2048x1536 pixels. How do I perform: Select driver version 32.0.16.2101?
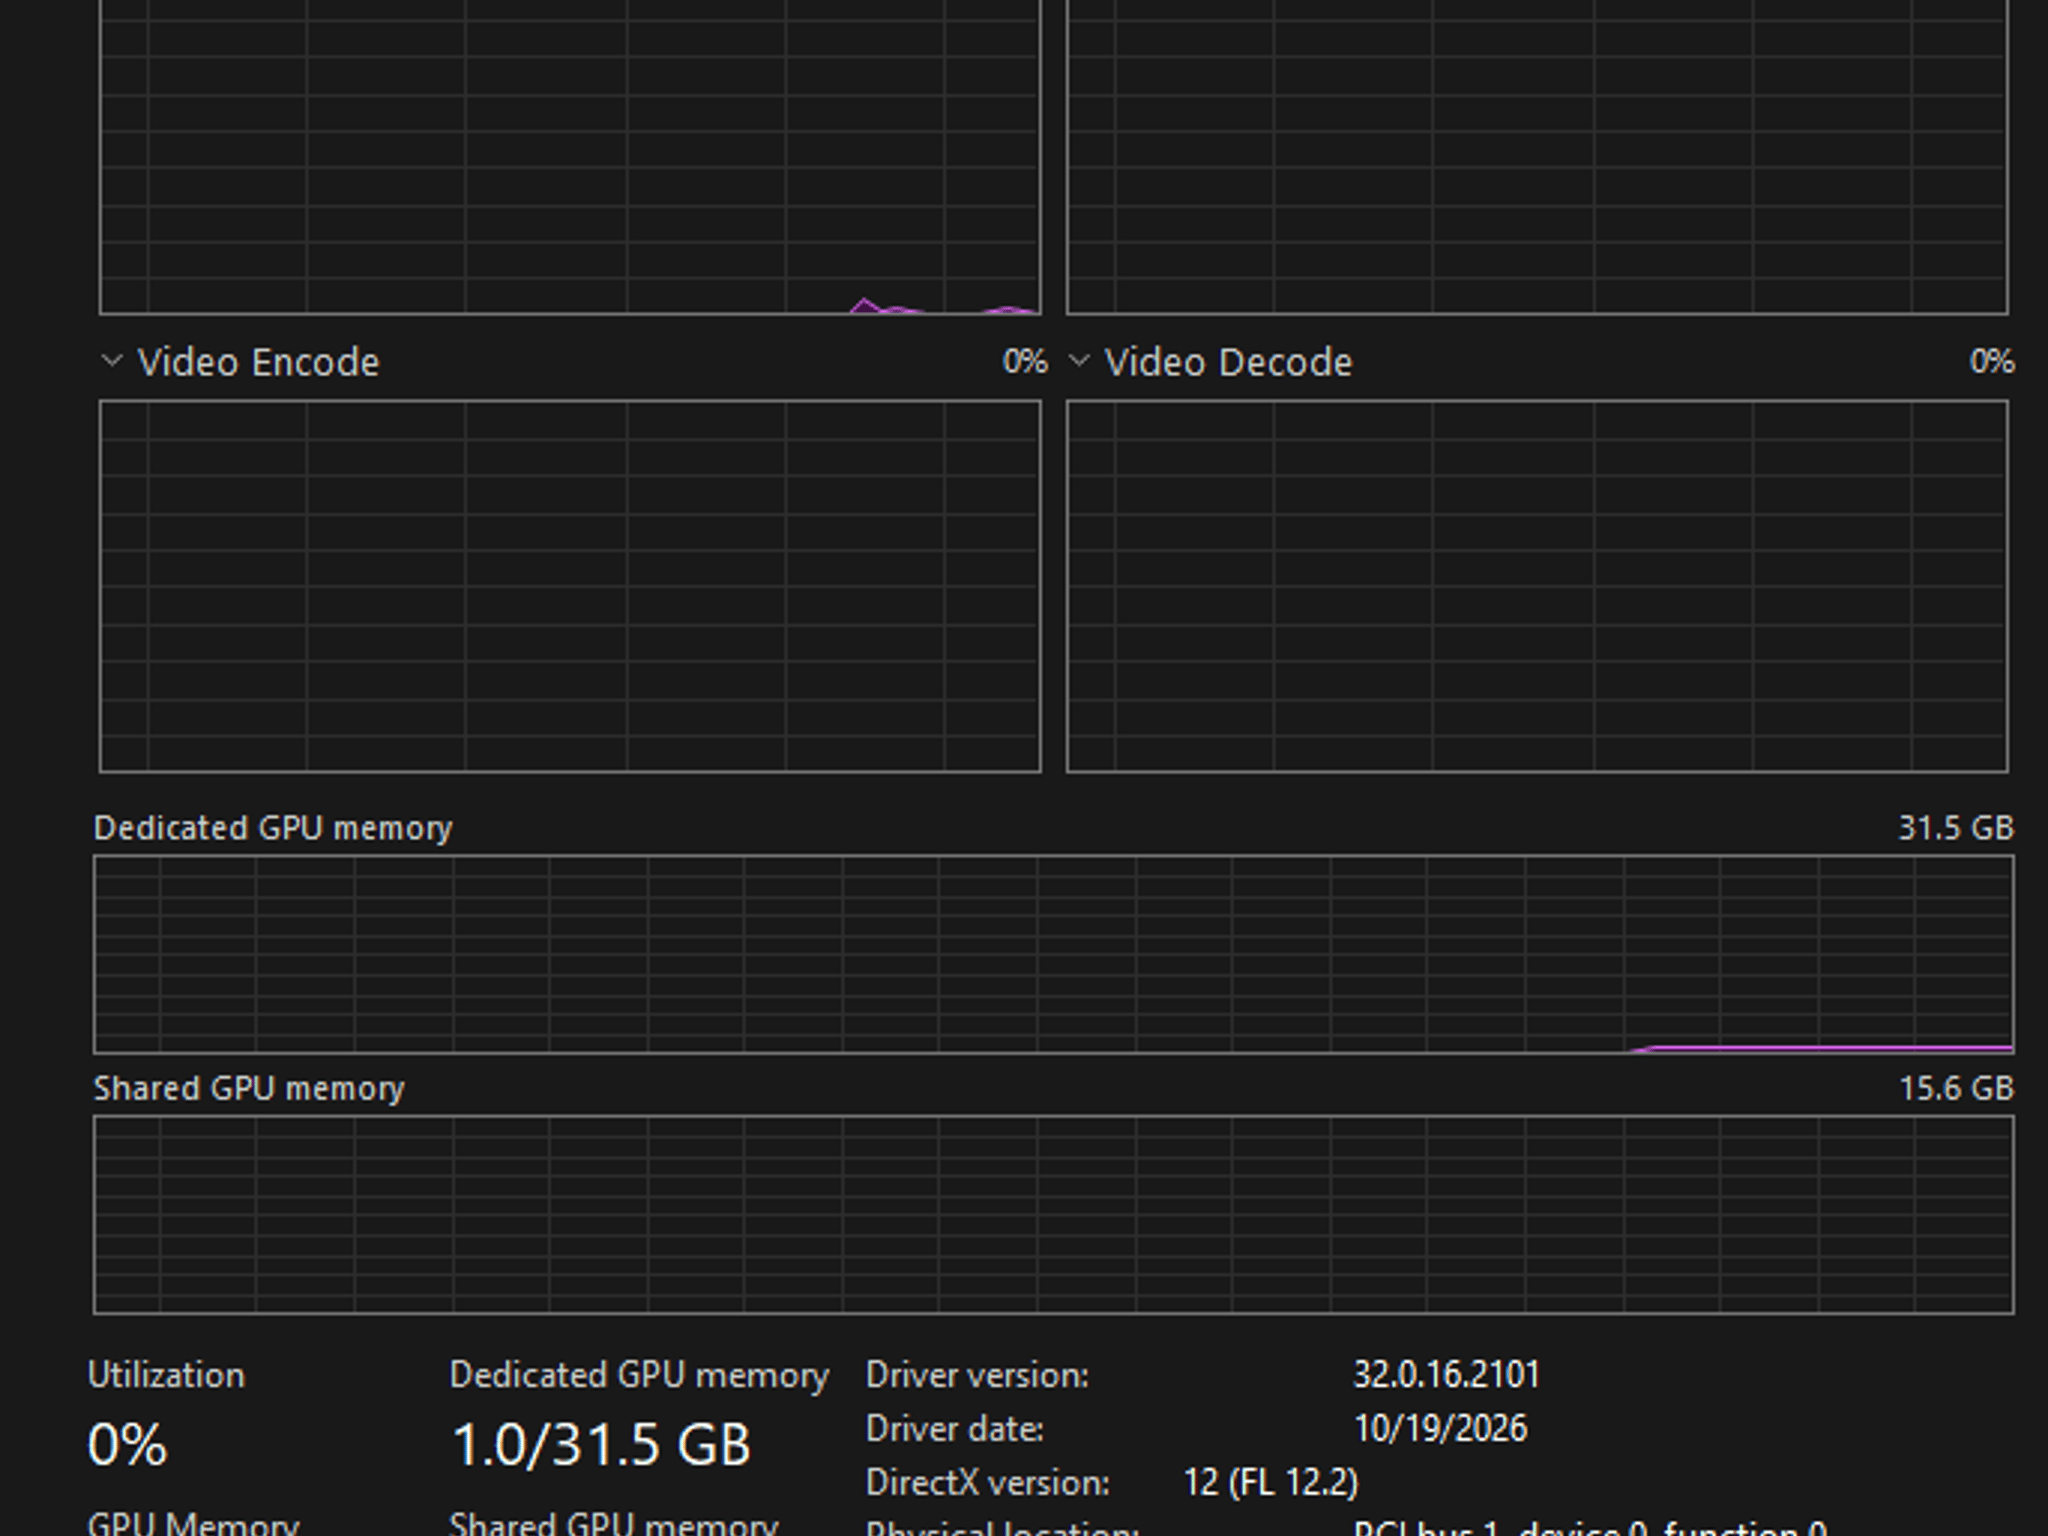1446,1375
